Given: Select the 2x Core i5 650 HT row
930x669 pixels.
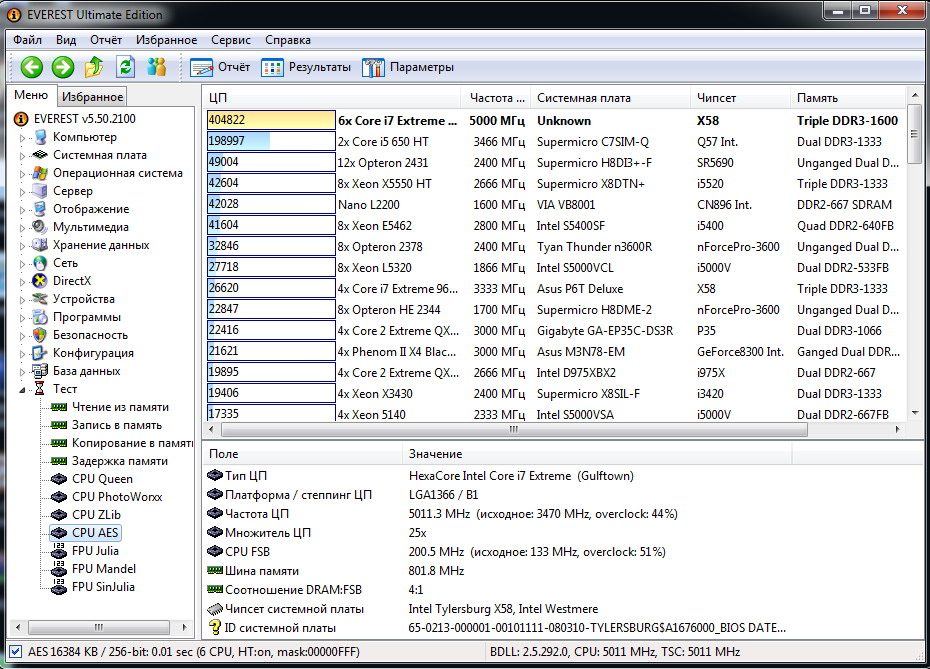Looking at the screenshot, I should click(556, 142).
